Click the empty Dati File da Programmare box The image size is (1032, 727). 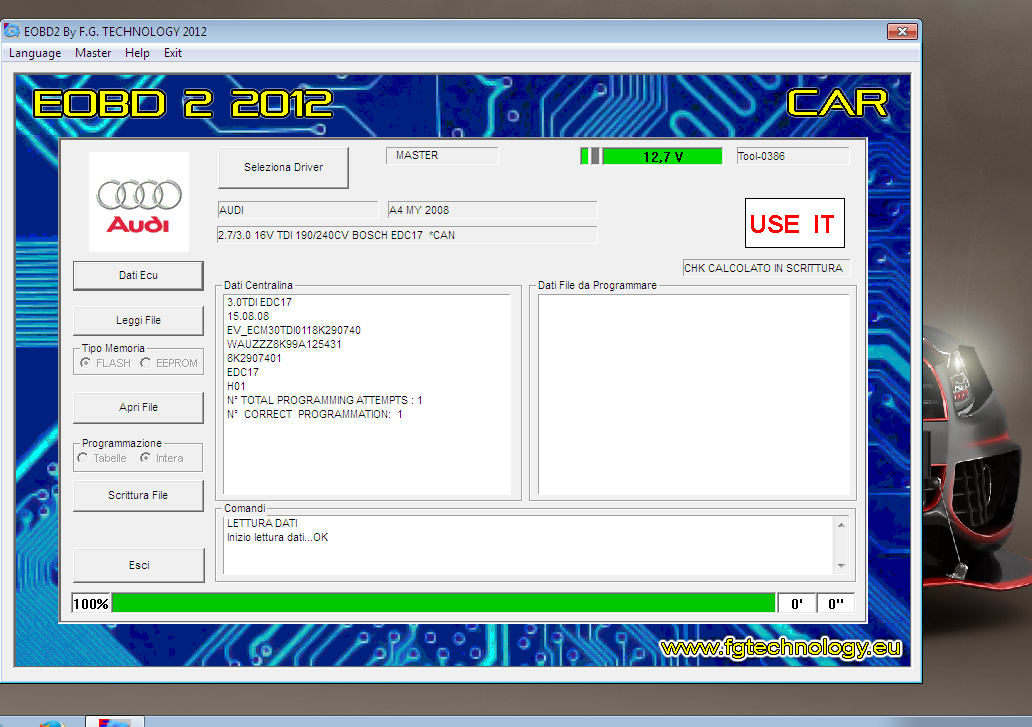click(694, 394)
